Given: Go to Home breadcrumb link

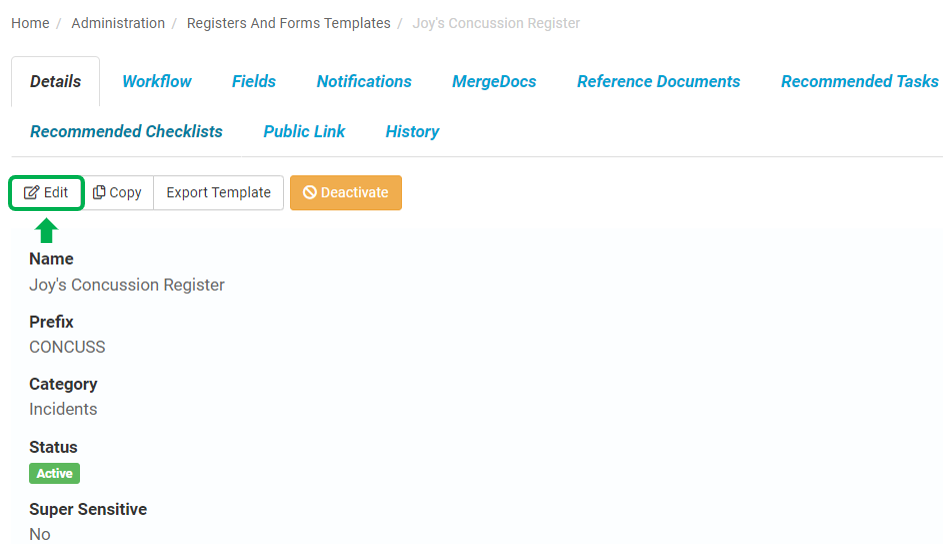Looking at the screenshot, I should 30,23.
